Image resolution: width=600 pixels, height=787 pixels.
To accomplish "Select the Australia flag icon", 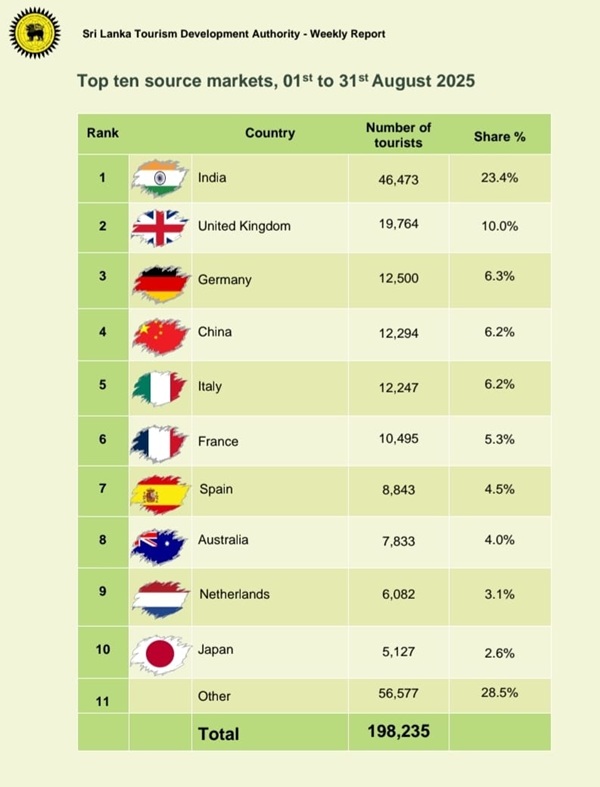I will point(160,541).
